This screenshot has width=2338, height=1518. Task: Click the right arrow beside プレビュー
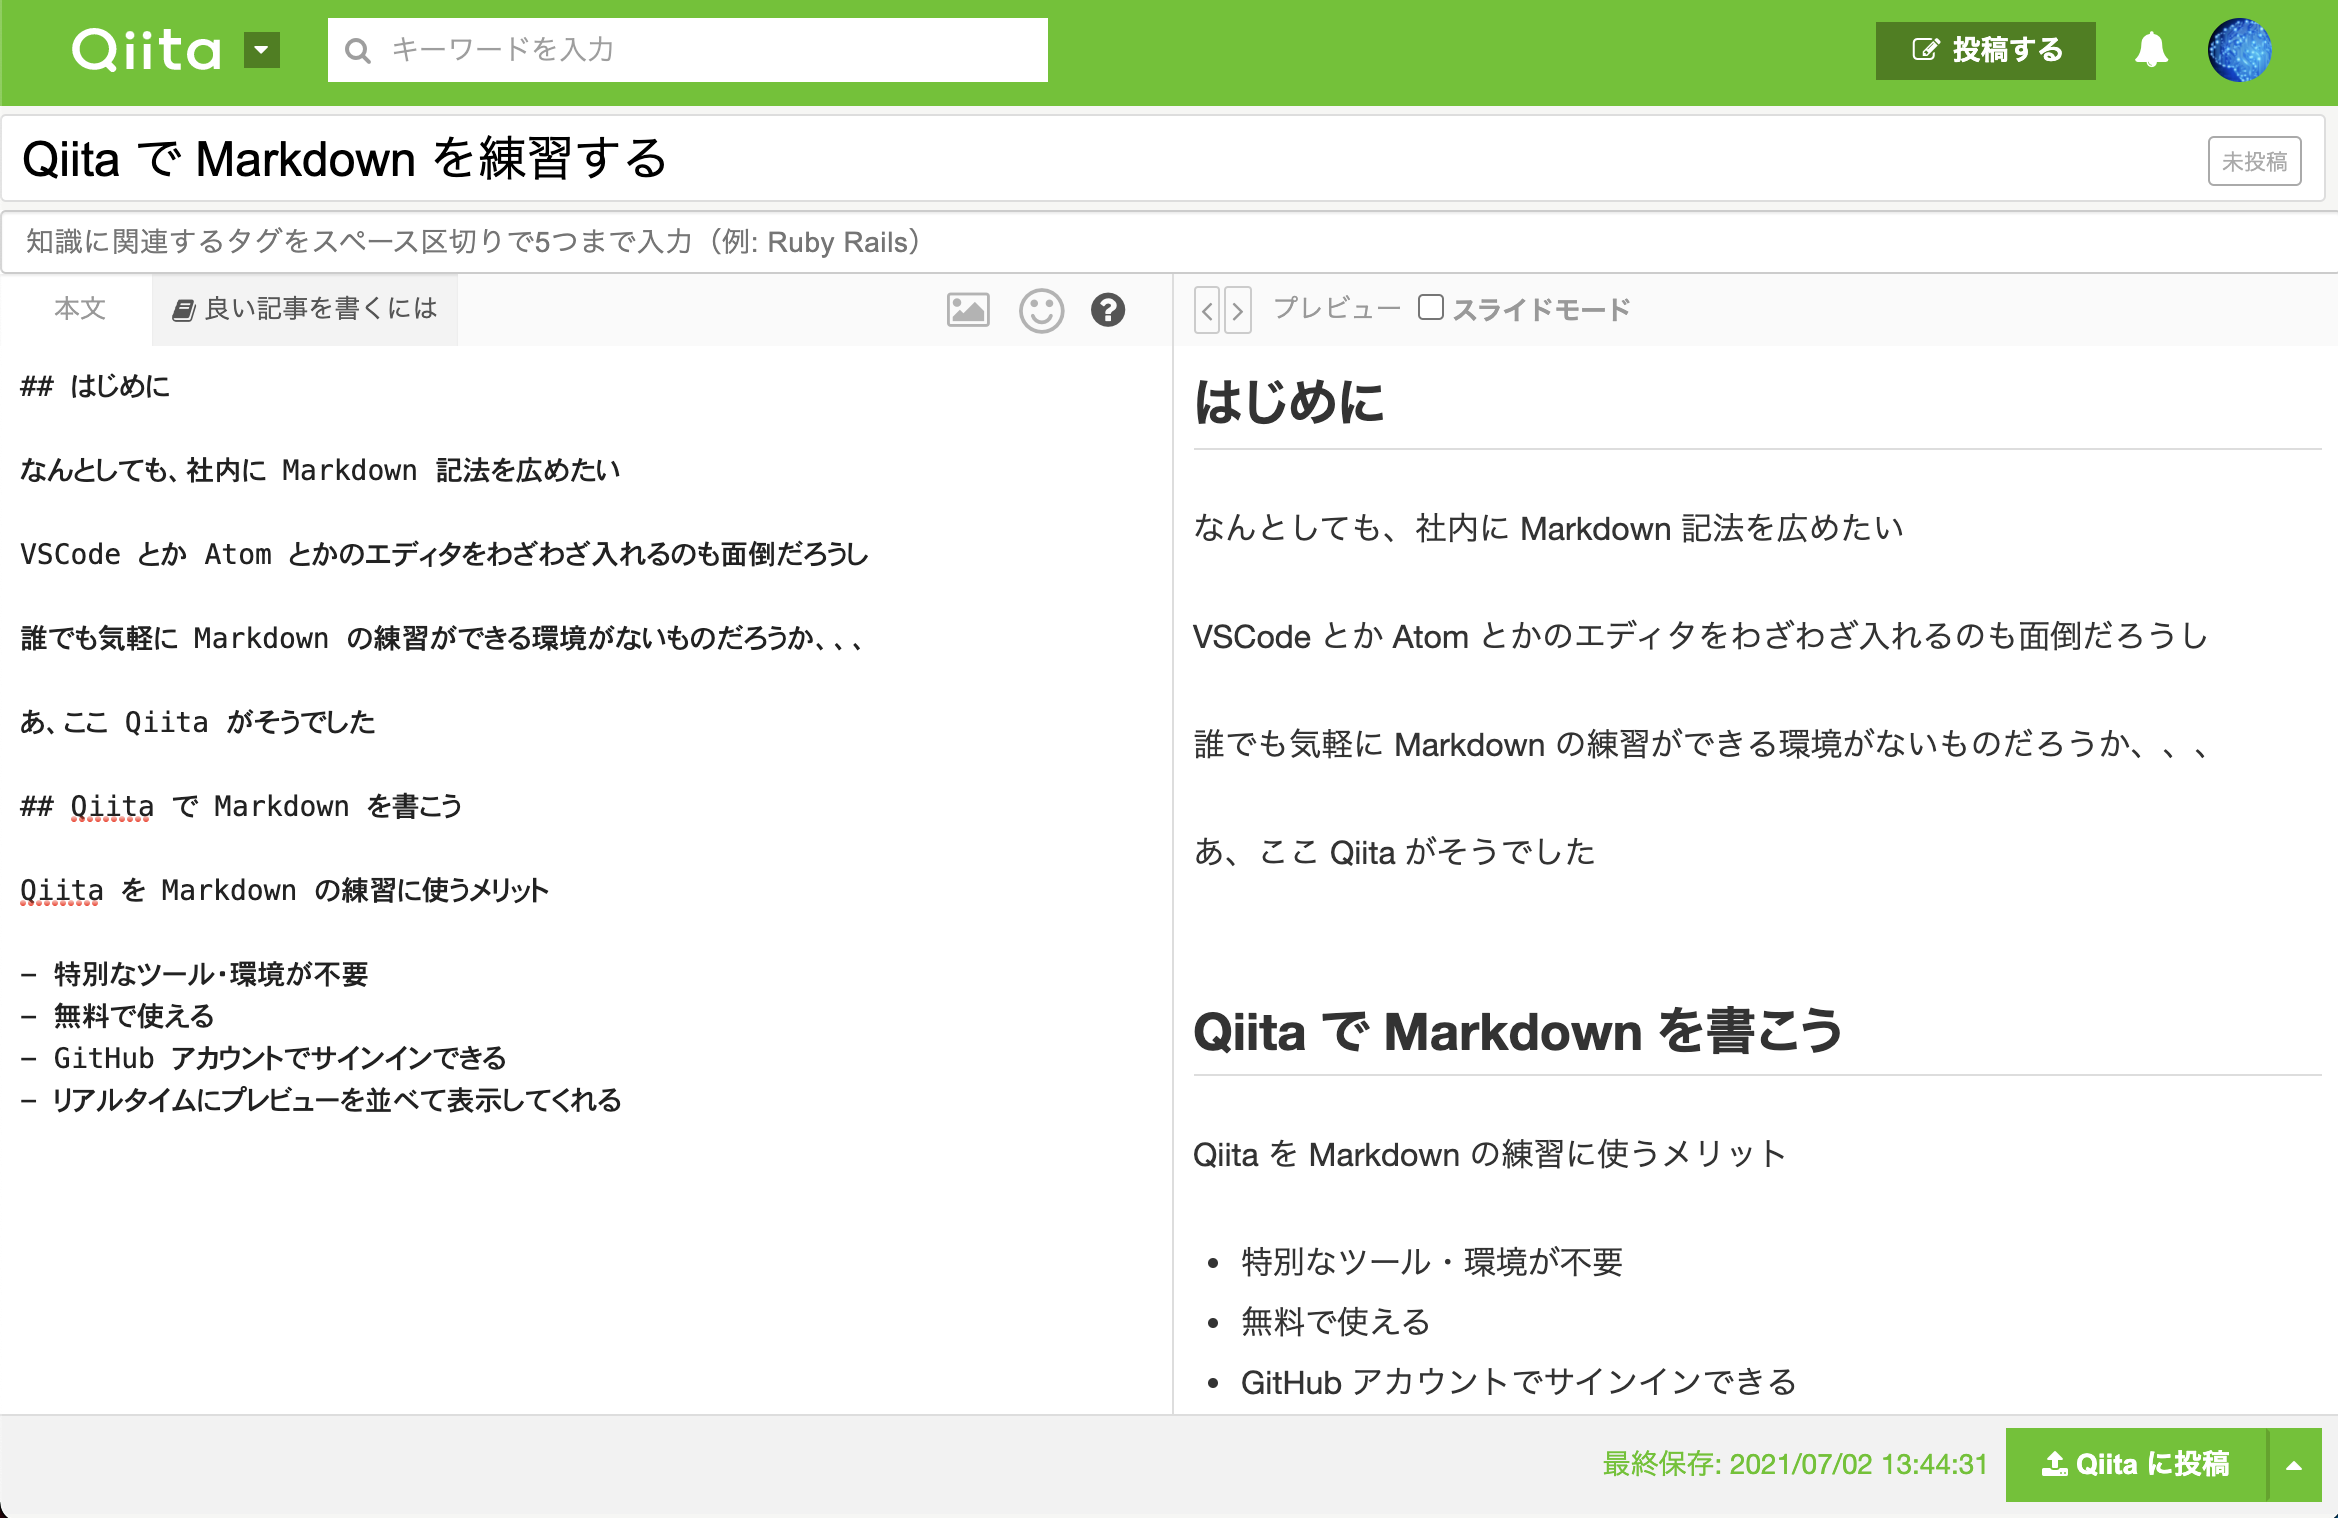point(1239,310)
